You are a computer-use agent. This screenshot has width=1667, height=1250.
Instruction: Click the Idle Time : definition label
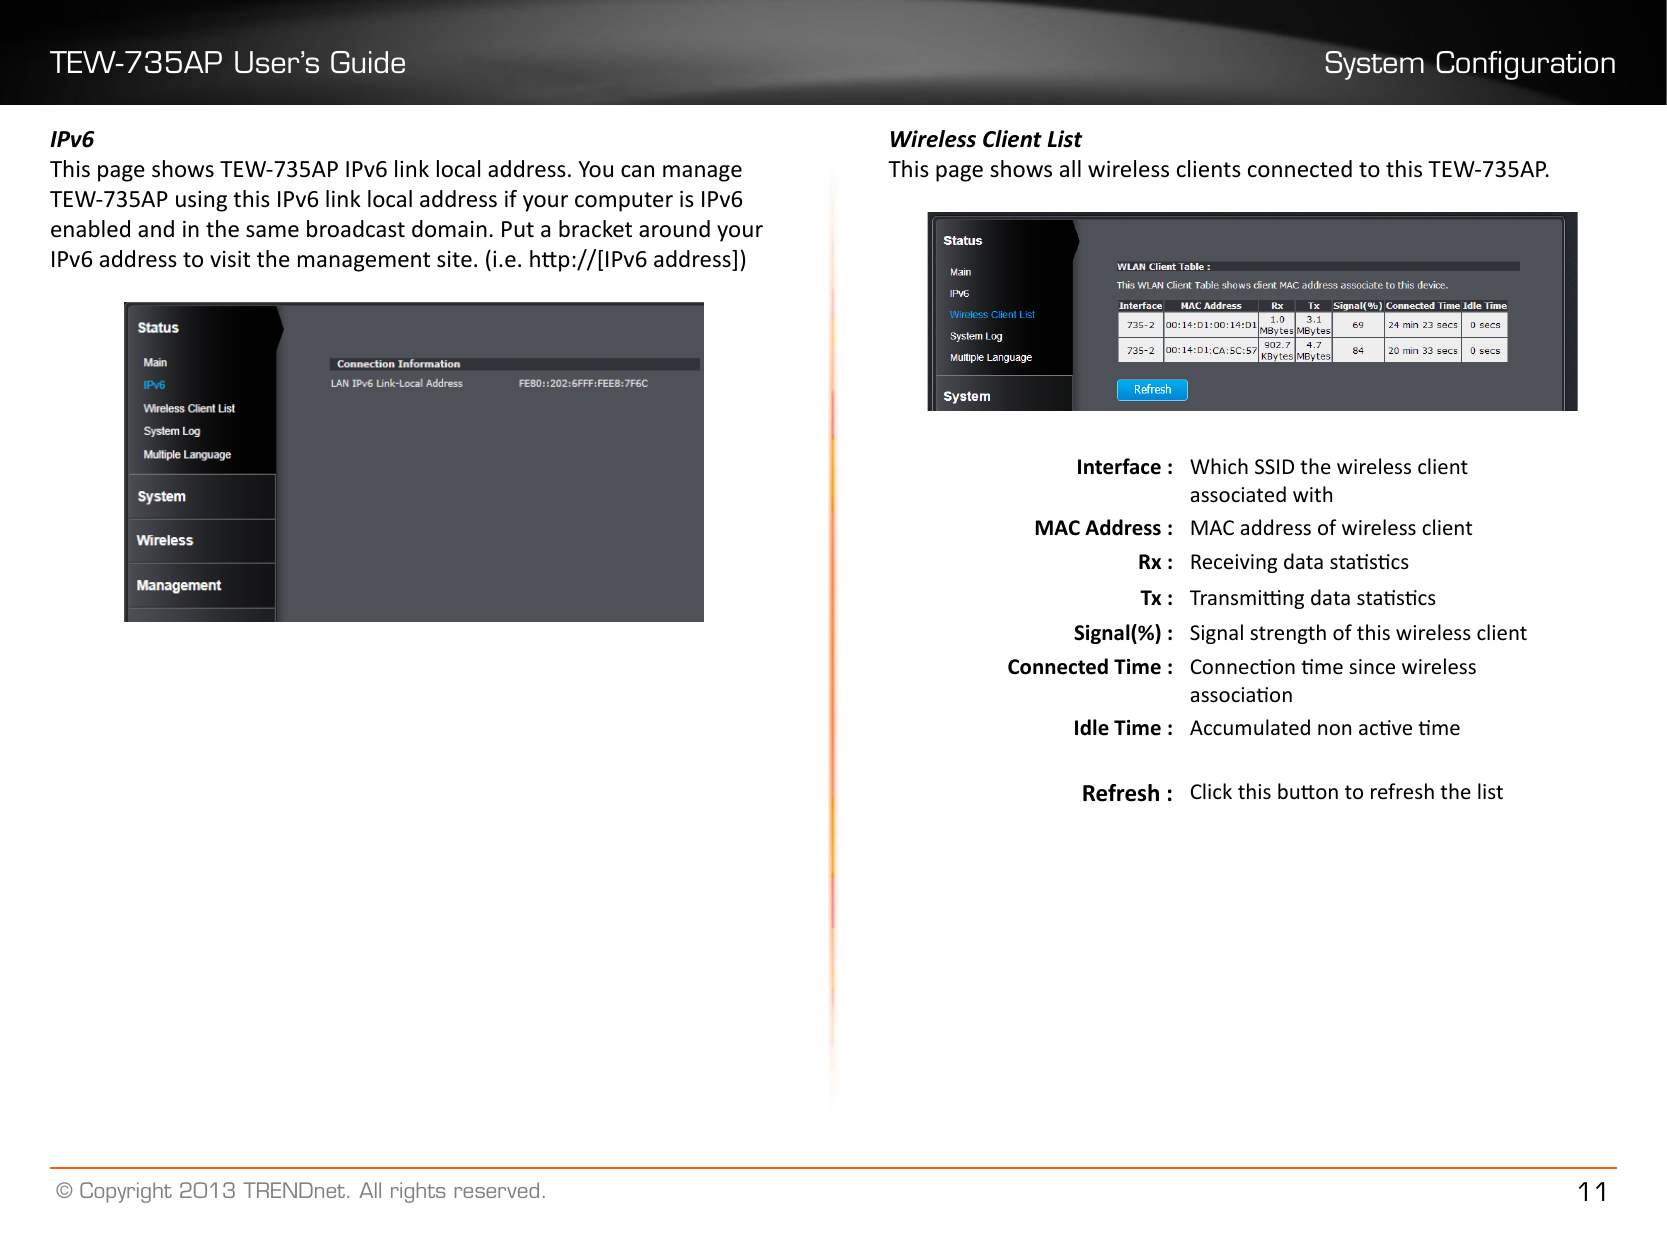1123,728
